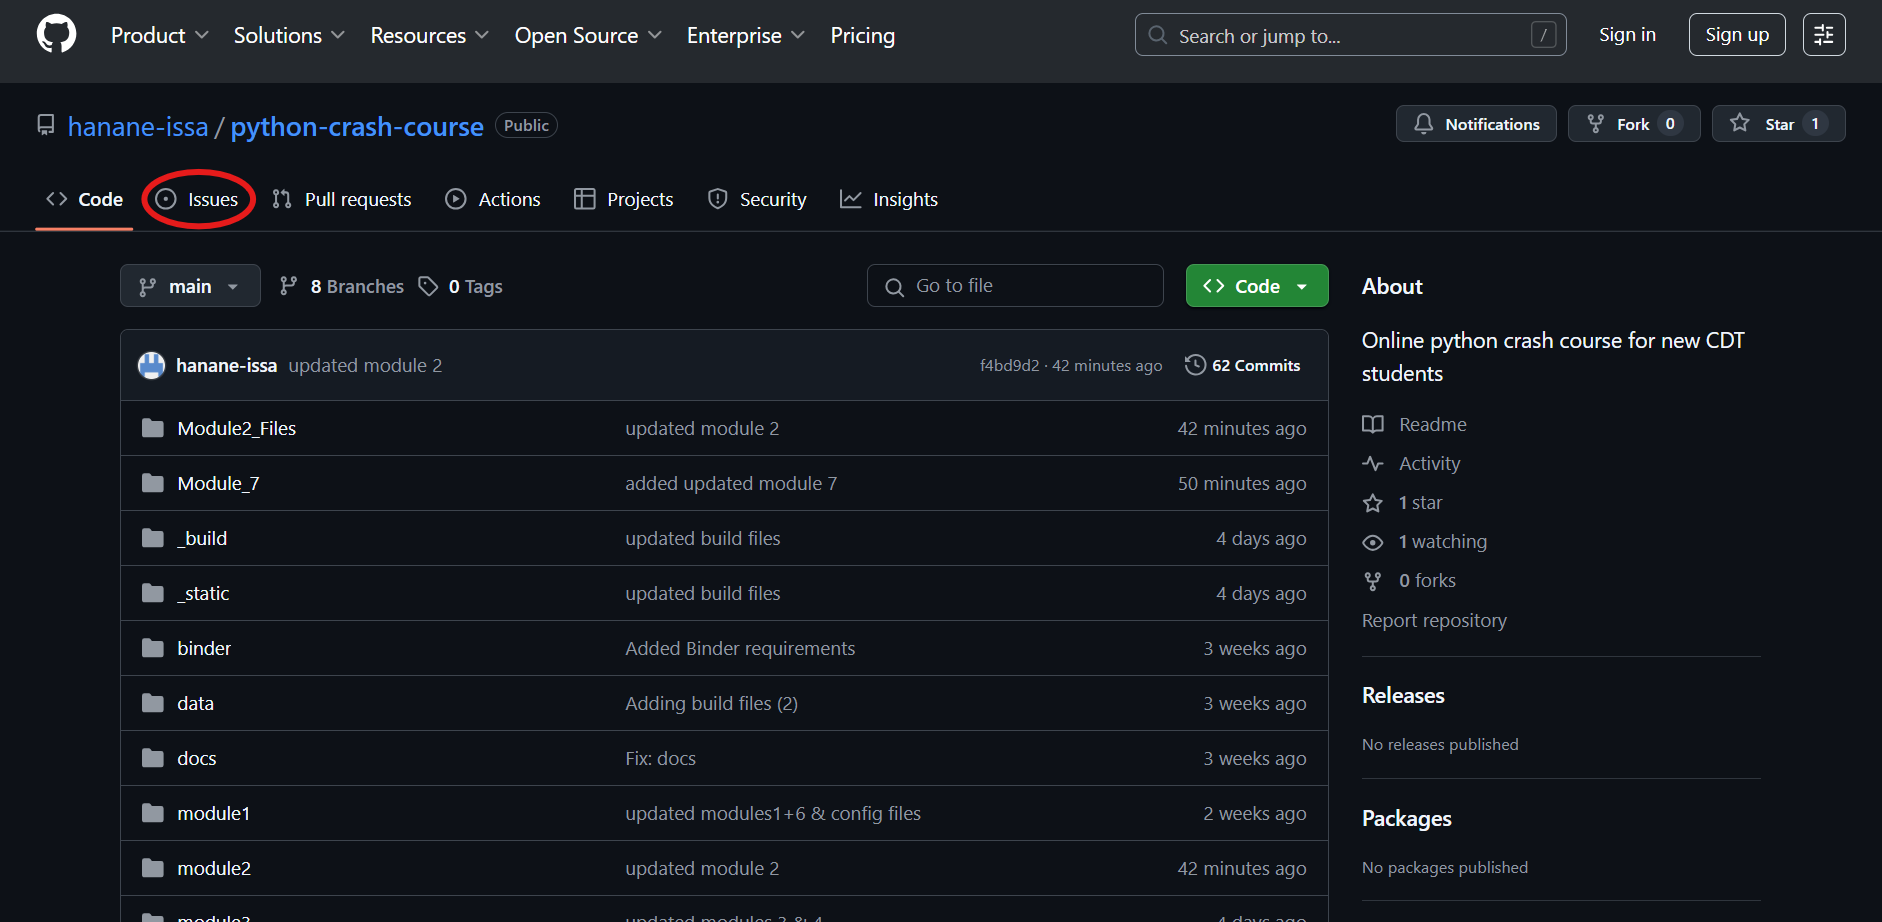Open the command palette settings icon in header
This screenshot has height=922, width=1882.
click(1824, 34)
